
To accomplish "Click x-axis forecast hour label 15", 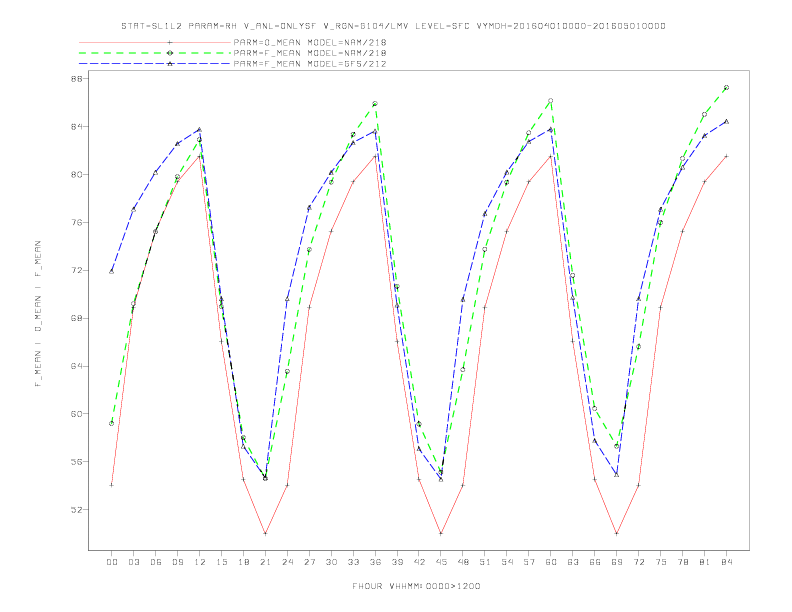I will (221, 562).
